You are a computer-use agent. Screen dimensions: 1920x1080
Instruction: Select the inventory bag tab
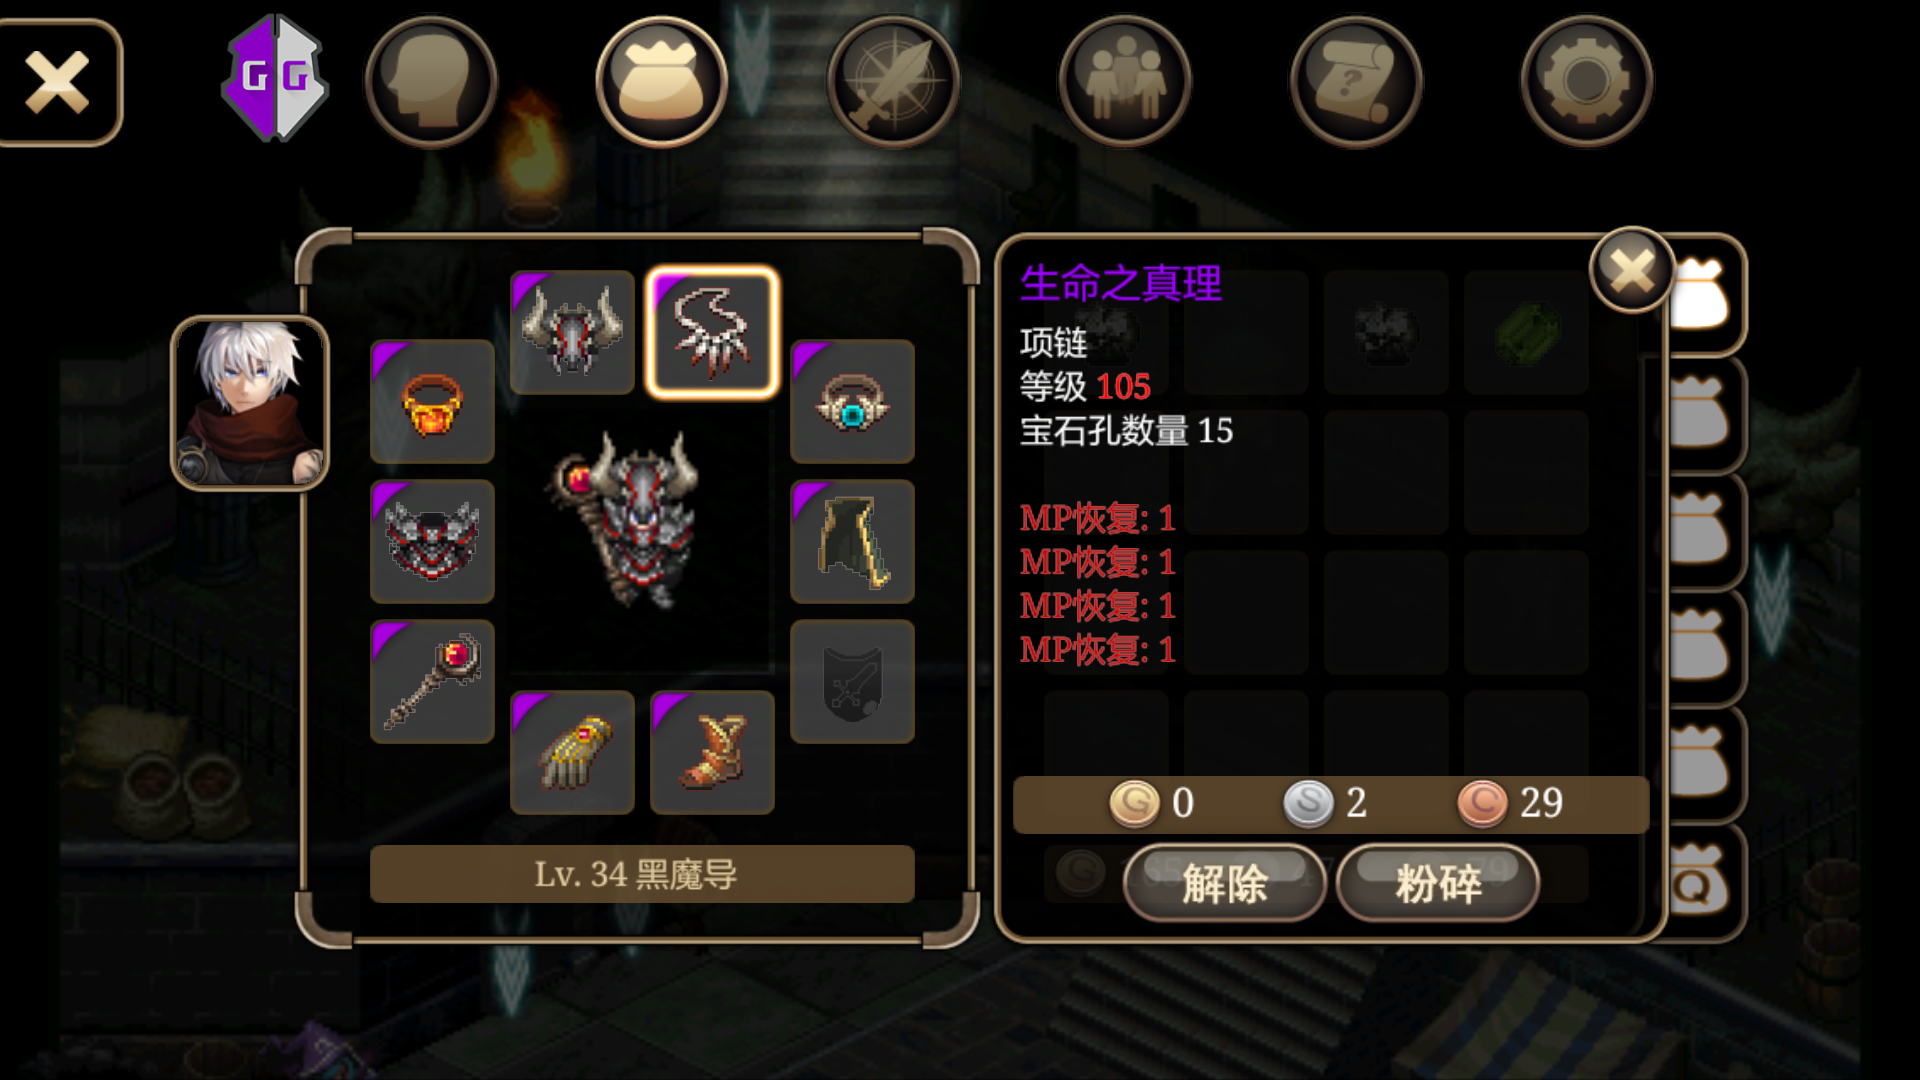point(661,82)
